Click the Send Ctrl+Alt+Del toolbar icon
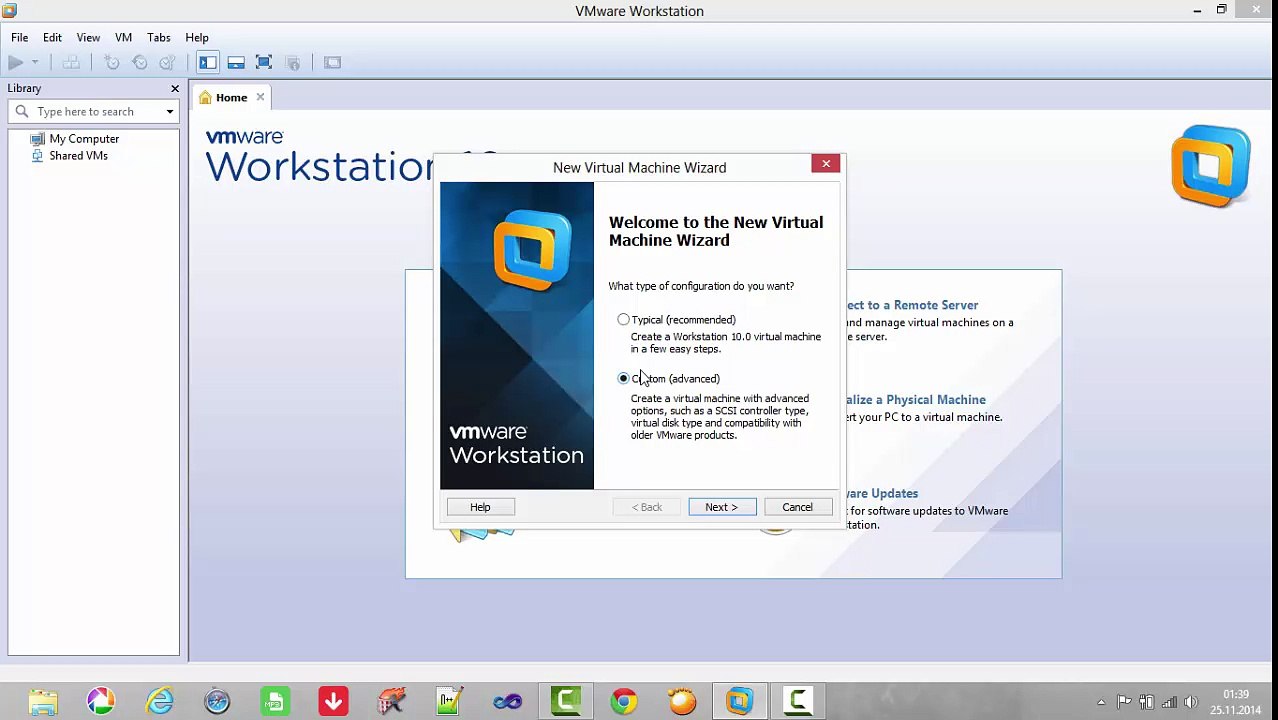Screen dimensions: 1278x720 coord(71,63)
